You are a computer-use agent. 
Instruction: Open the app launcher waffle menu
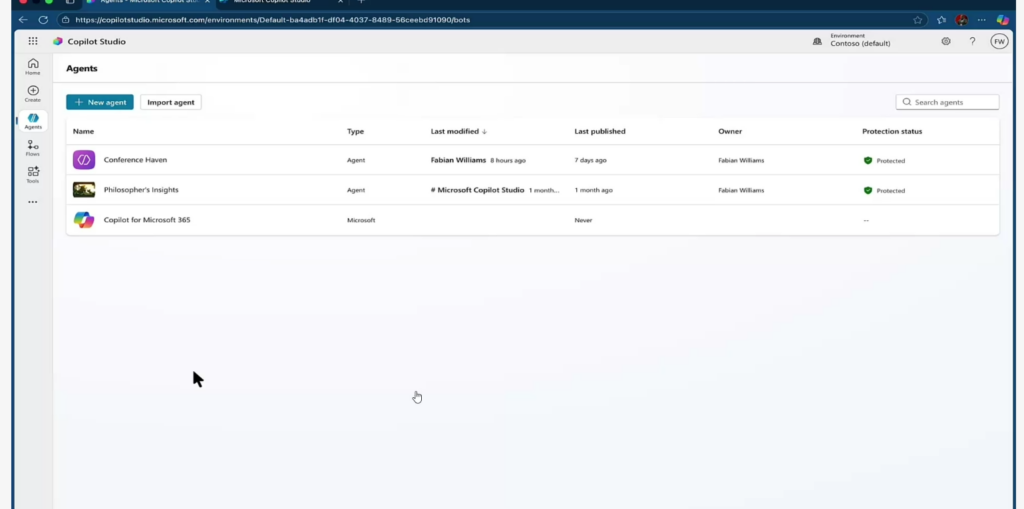[x=33, y=42]
